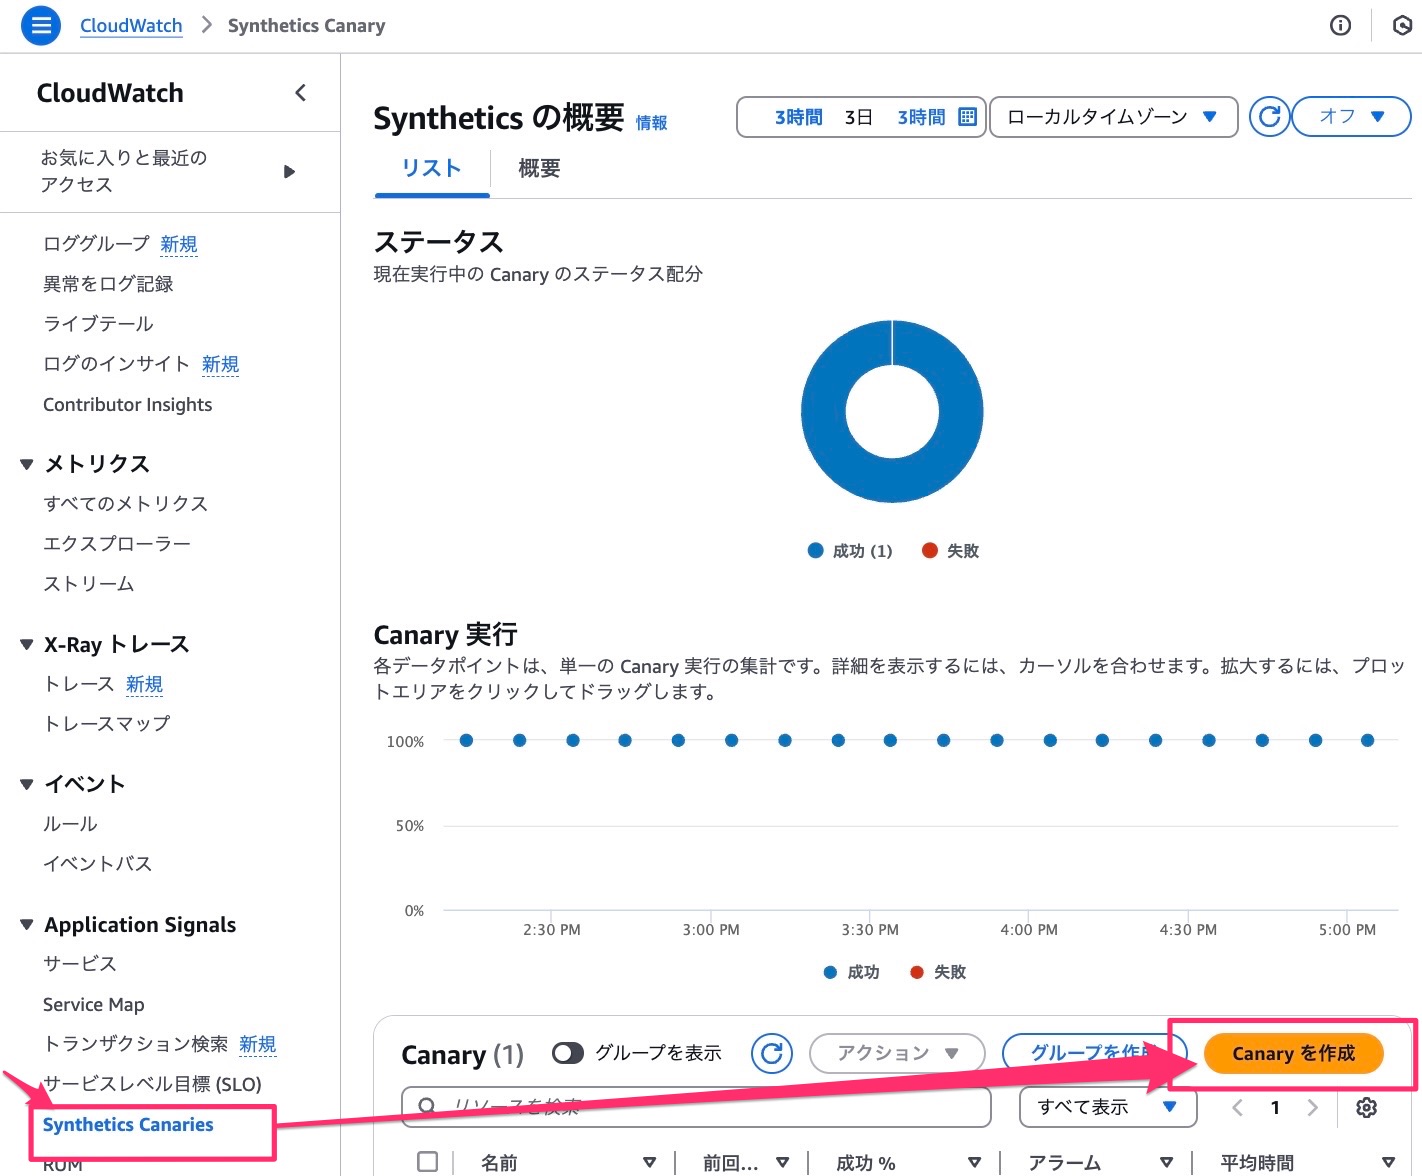Image resolution: width=1422 pixels, height=1176 pixels.
Task: Open the すべて表示 filter dropdown
Action: (1108, 1107)
